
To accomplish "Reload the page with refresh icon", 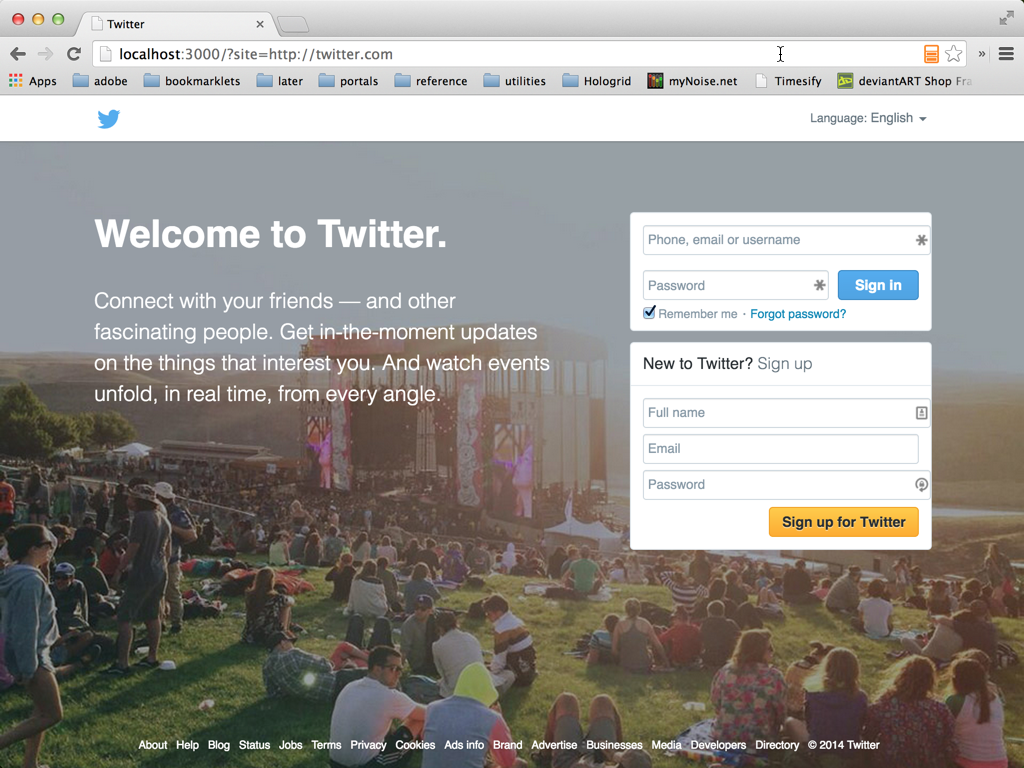I will tap(74, 54).
